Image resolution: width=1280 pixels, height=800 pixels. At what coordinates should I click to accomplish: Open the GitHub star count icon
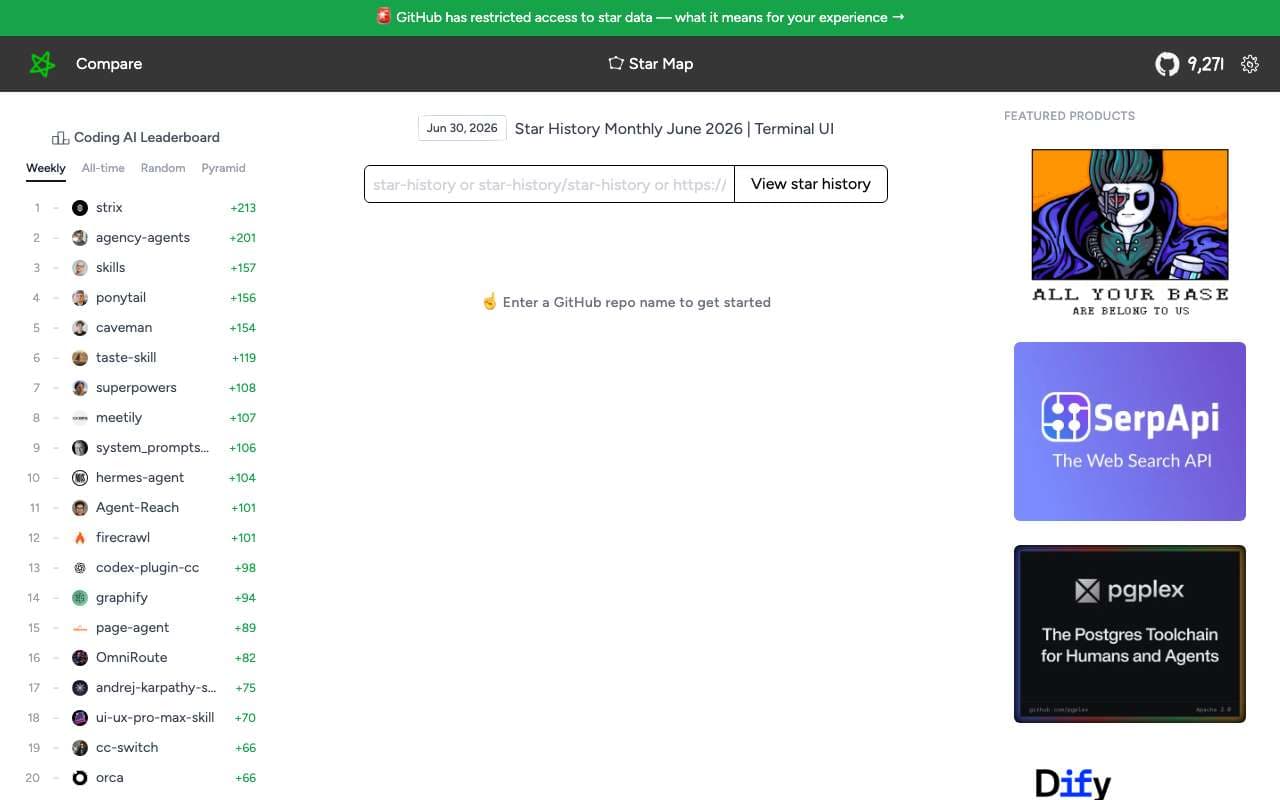1167,64
